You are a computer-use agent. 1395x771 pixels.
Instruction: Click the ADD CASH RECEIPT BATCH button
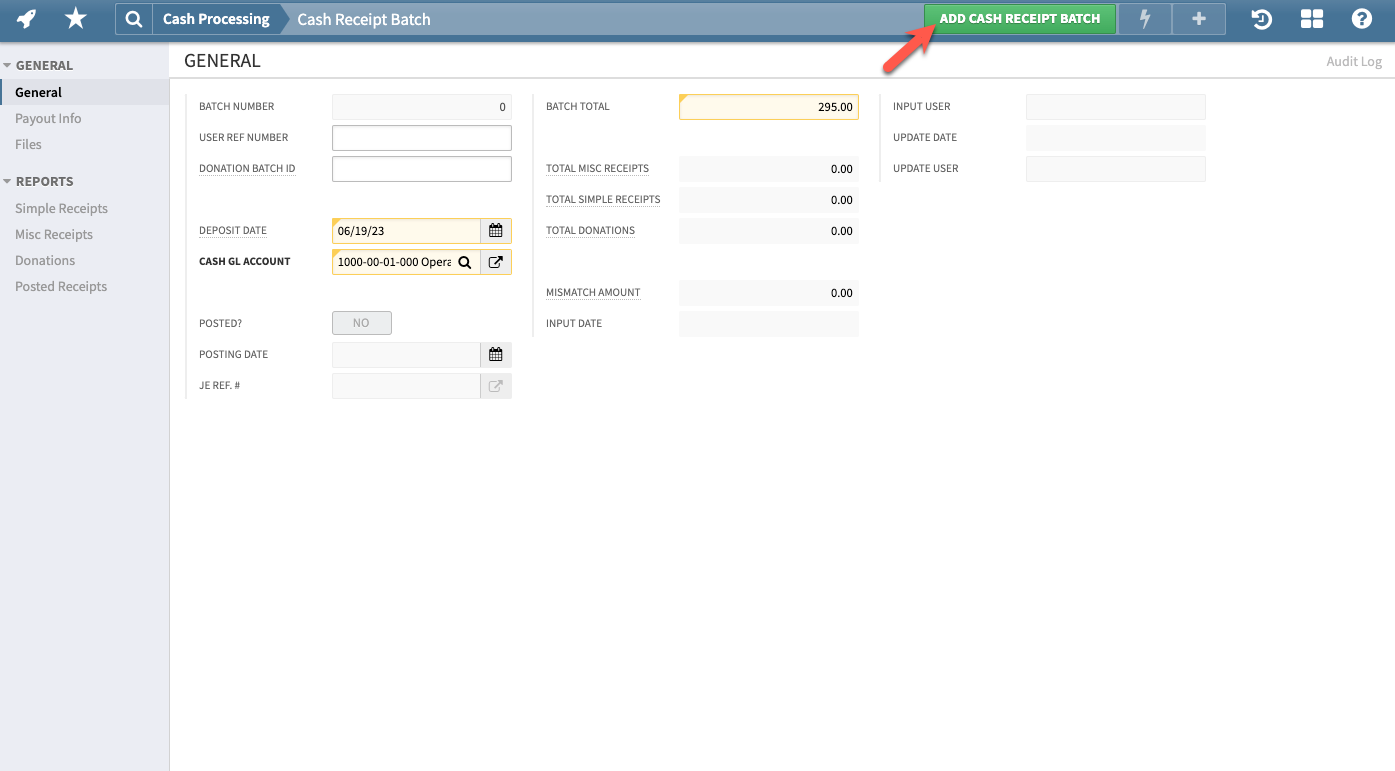(1019, 18)
